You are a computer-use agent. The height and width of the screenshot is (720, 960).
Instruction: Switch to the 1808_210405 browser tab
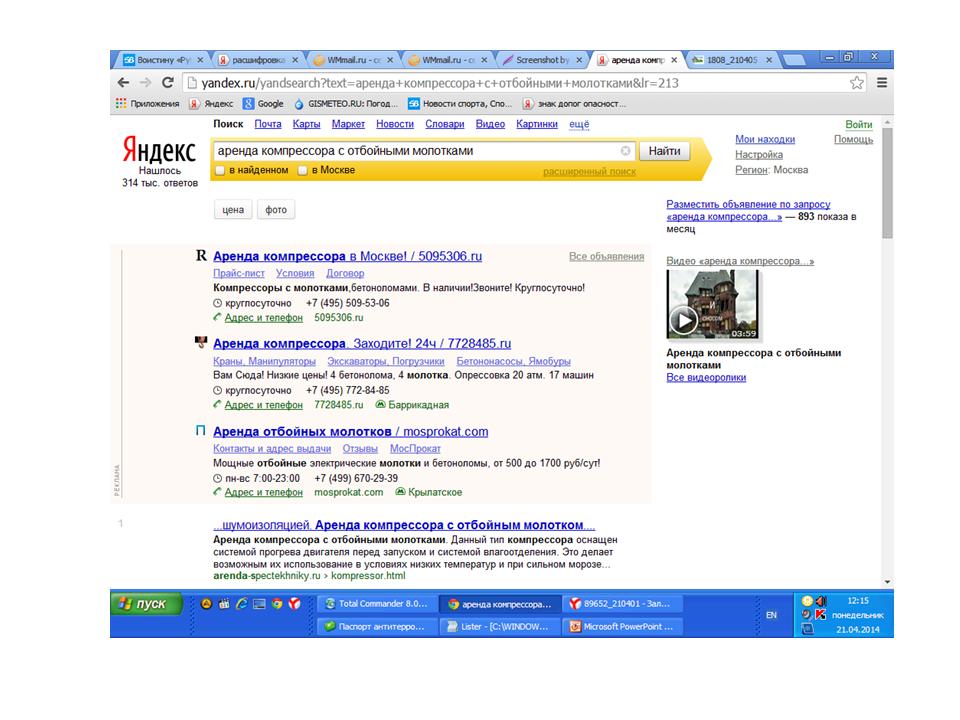point(732,60)
